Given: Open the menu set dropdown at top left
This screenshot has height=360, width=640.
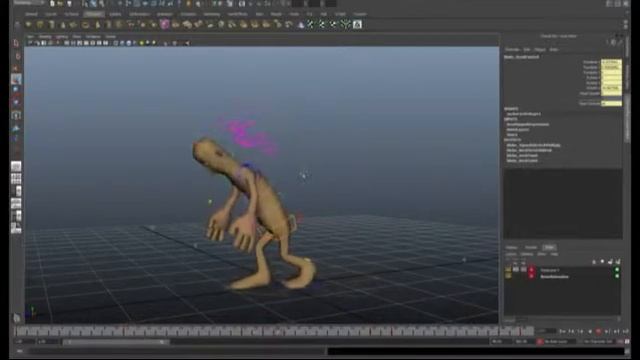Looking at the screenshot, I should tap(29, 3).
